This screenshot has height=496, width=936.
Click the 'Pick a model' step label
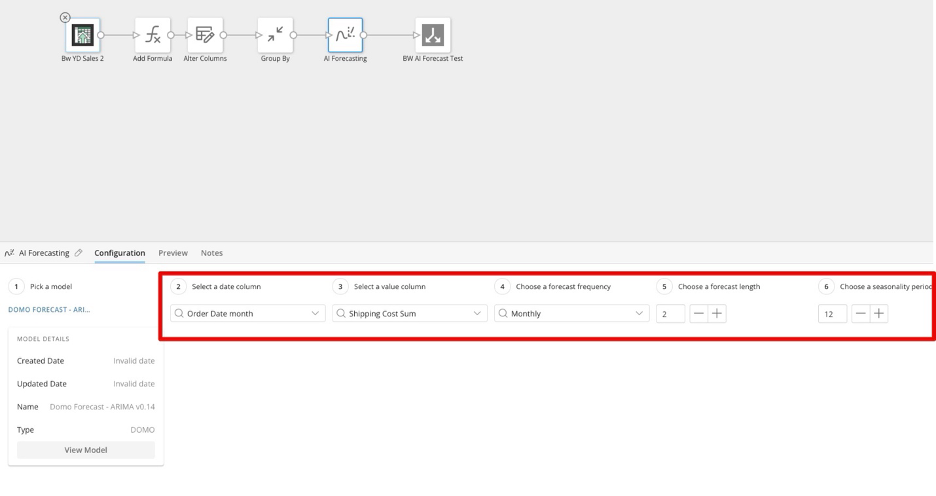[51, 286]
